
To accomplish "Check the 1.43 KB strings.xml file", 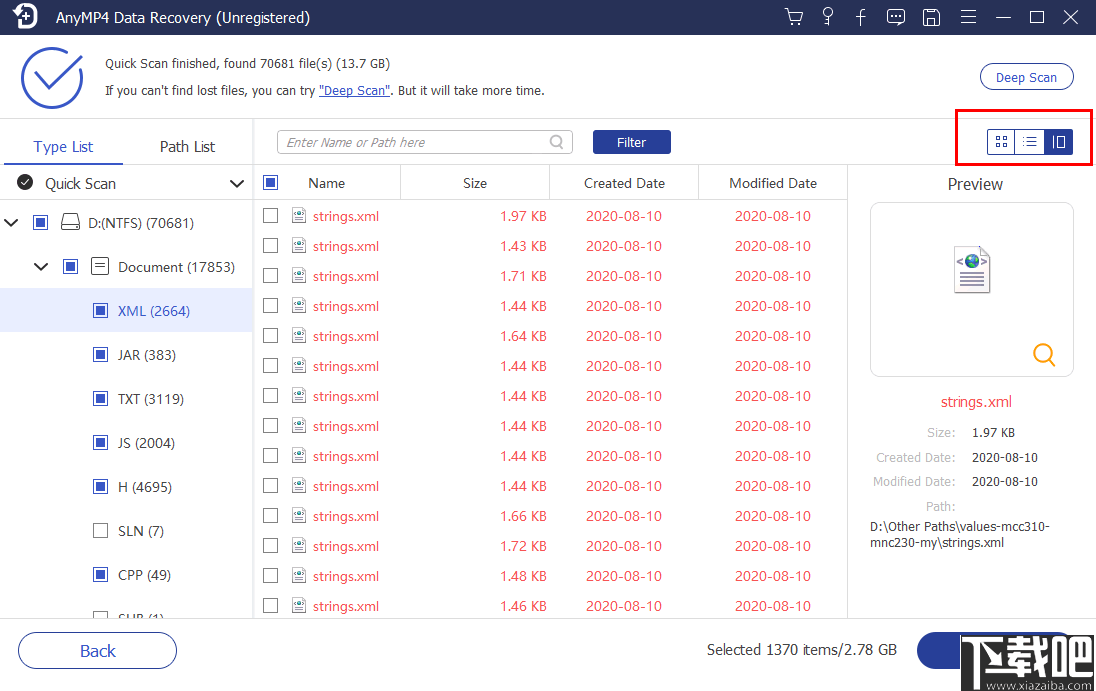I will 271,245.
